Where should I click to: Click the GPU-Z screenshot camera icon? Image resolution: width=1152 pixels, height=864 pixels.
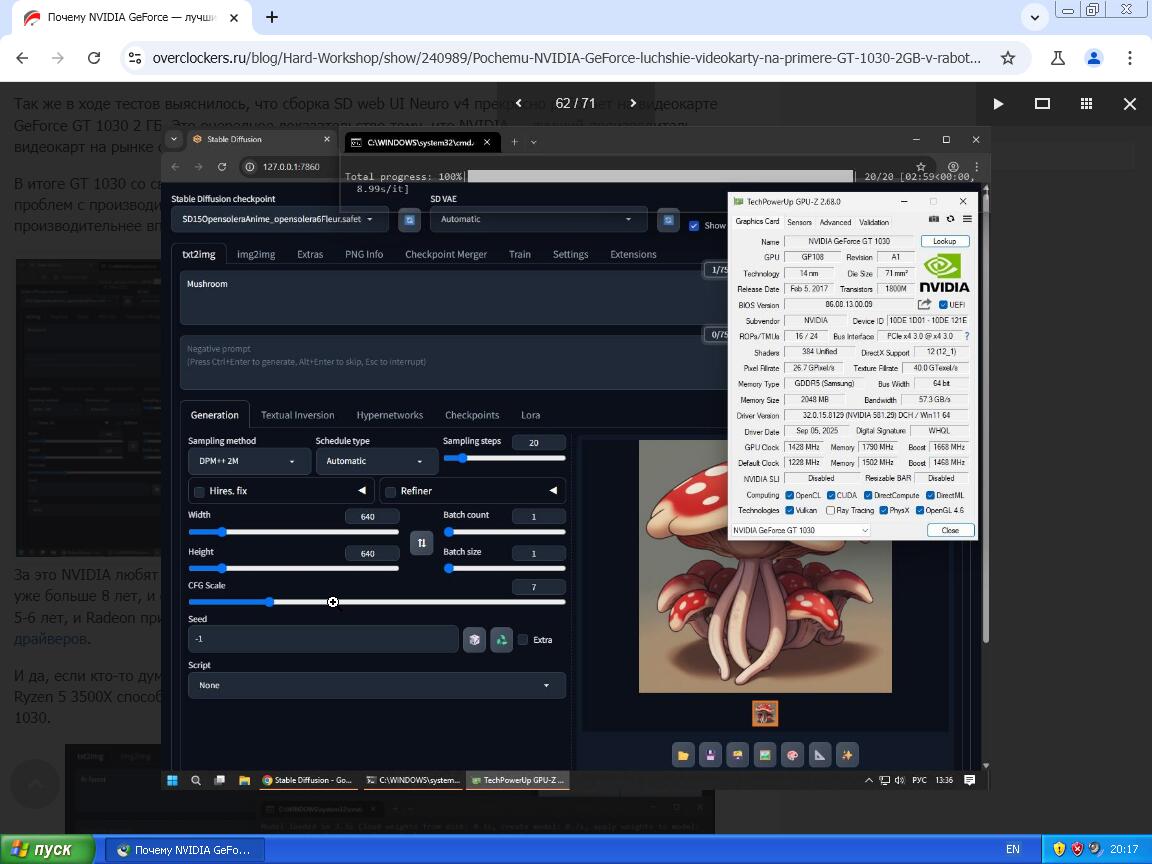[934, 219]
